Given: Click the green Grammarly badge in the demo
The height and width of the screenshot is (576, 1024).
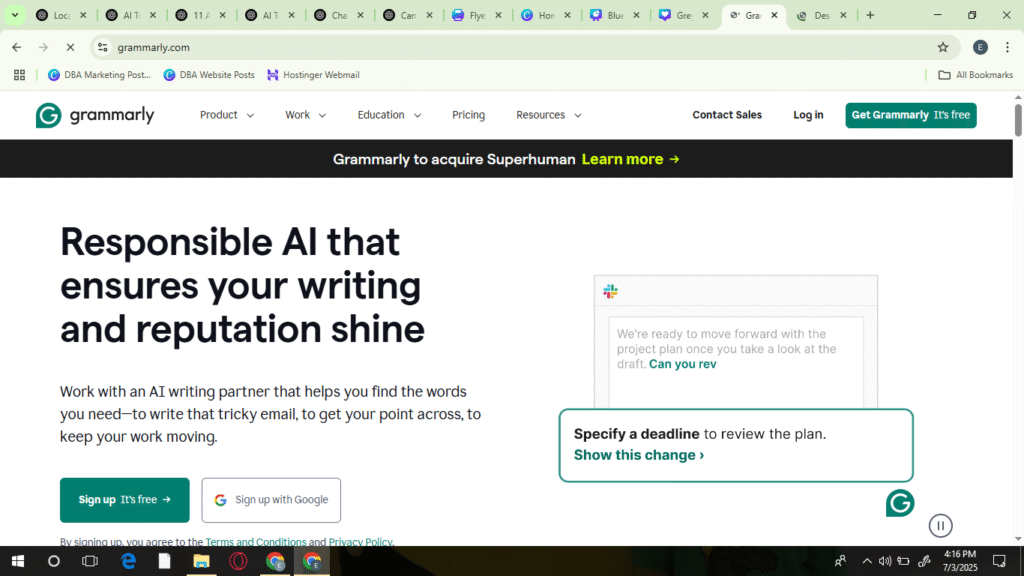Looking at the screenshot, I should [x=900, y=503].
